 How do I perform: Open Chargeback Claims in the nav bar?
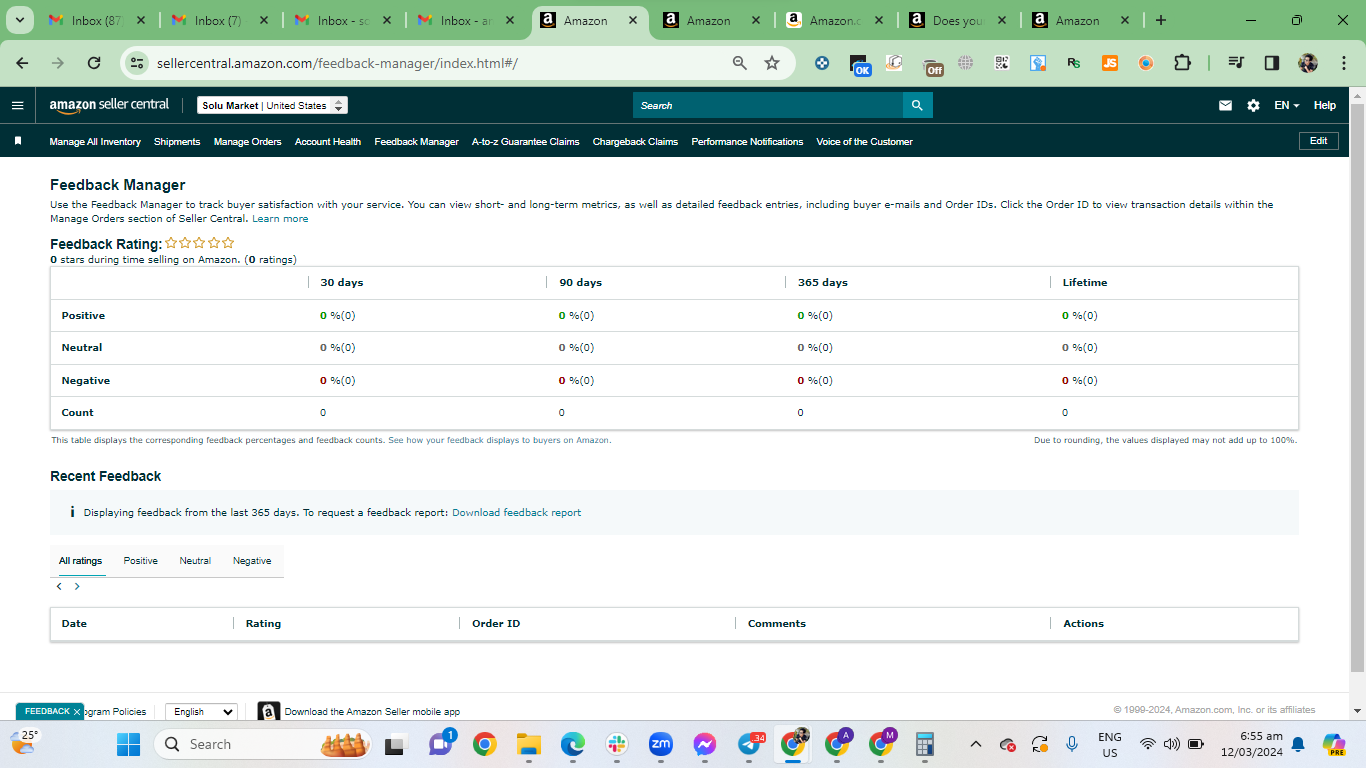tap(635, 142)
